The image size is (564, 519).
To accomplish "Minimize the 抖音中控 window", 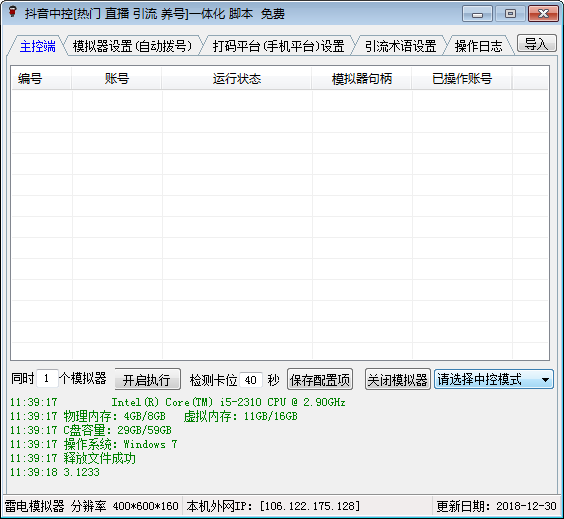I will pos(477,14).
